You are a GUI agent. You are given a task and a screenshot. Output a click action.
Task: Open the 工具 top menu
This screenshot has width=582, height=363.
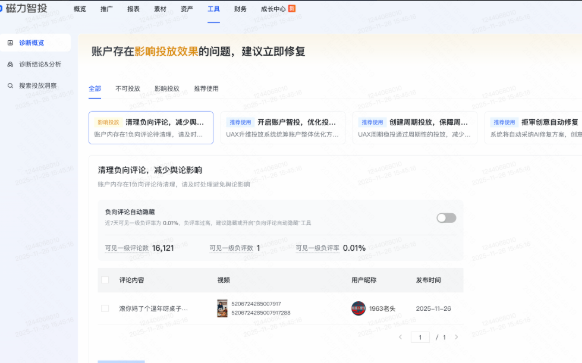tap(213, 9)
